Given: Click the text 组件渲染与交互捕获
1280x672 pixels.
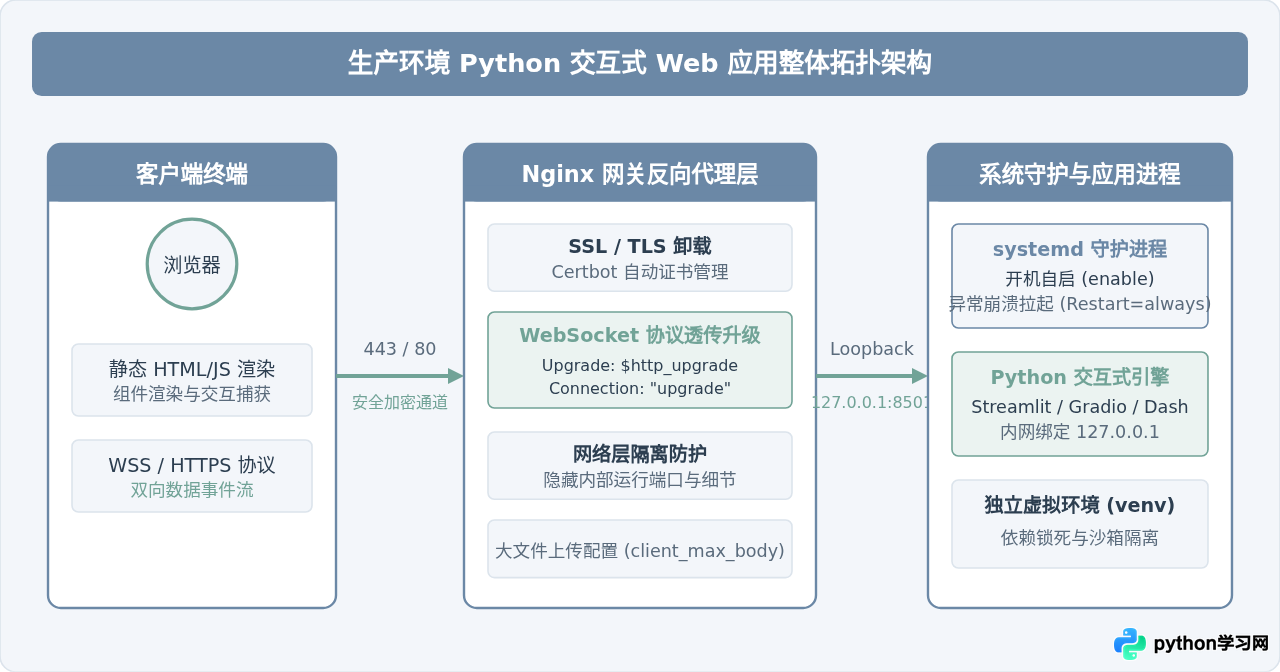Looking at the screenshot, I should 192,394.
